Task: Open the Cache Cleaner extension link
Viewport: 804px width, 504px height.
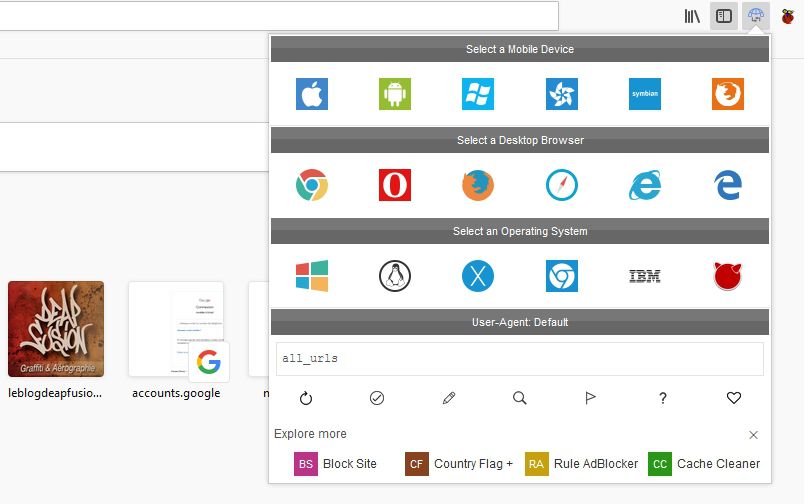Action: tap(704, 464)
